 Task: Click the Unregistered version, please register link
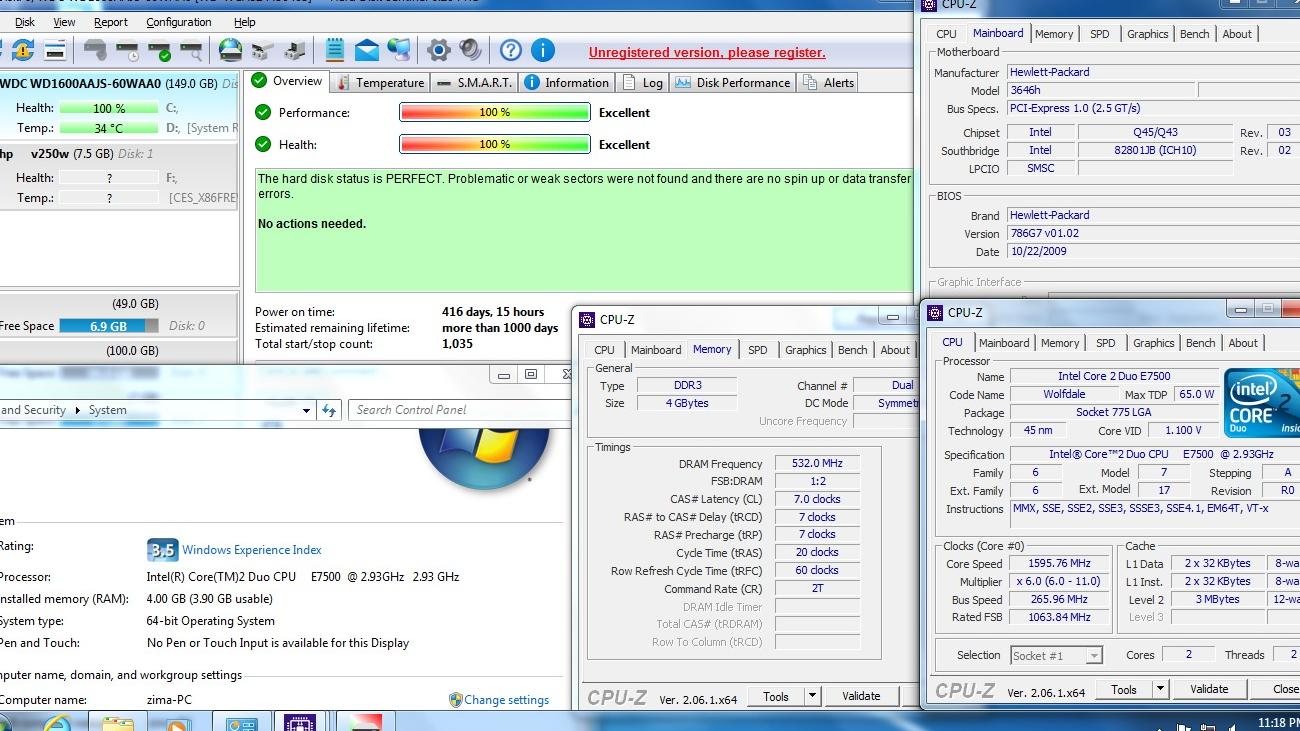(707, 53)
